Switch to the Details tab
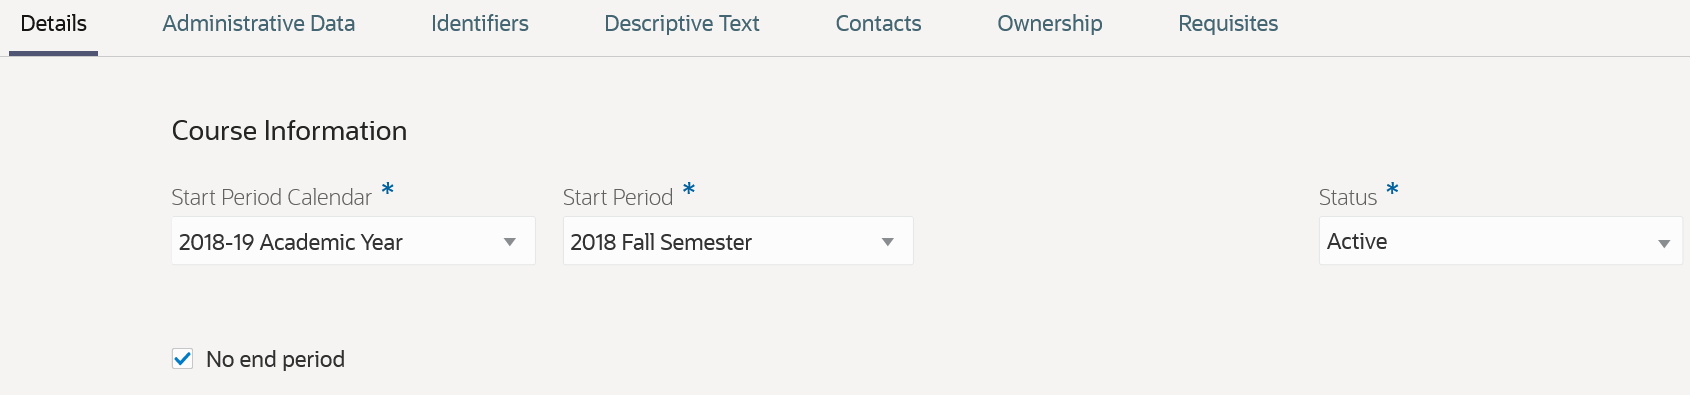Viewport: 1707px width, 399px height. click(x=54, y=24)
